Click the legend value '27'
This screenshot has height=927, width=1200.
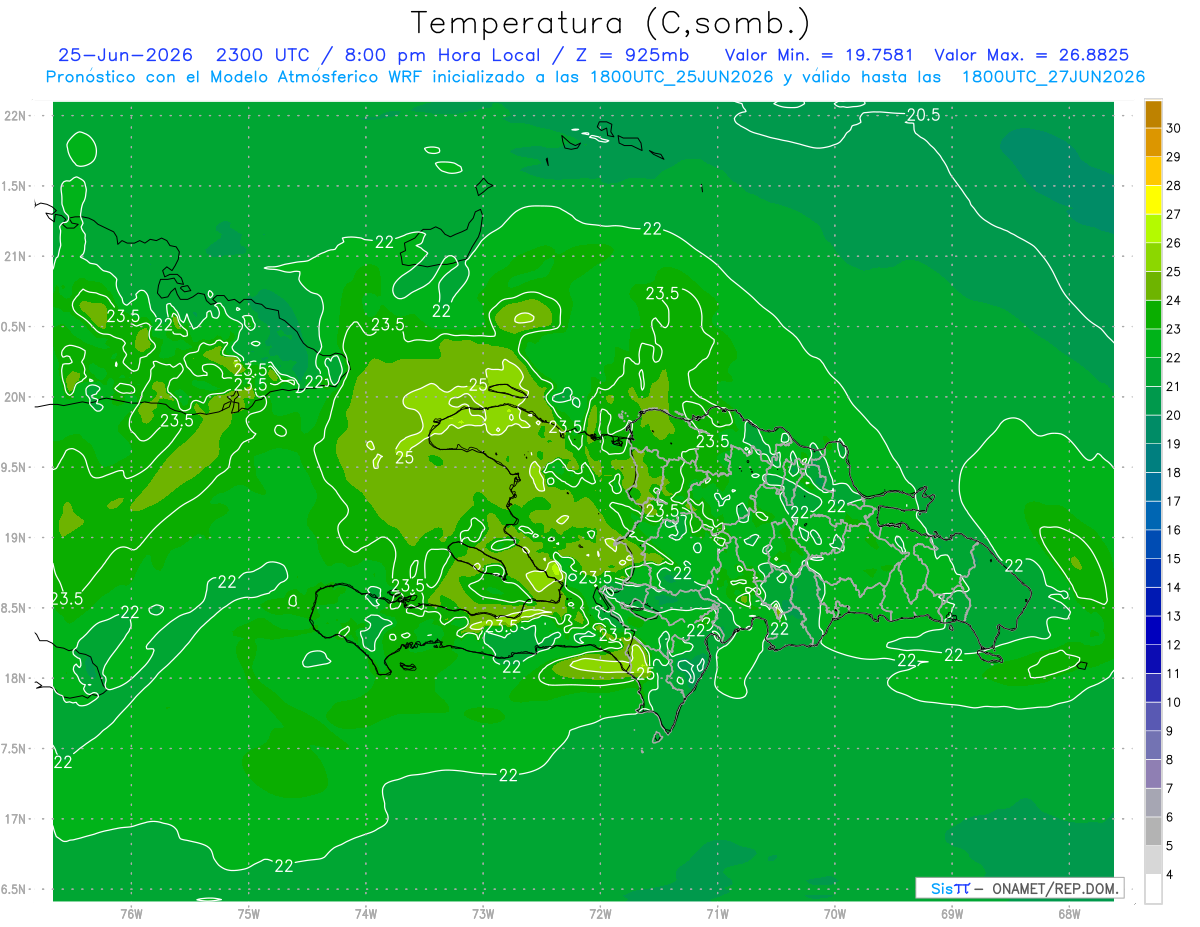(1175, 214)
